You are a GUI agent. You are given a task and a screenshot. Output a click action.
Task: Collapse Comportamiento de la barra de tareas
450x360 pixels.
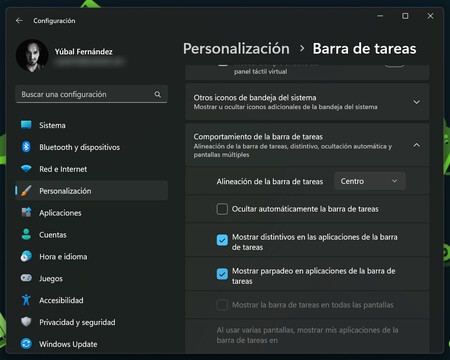pos(307,145)
